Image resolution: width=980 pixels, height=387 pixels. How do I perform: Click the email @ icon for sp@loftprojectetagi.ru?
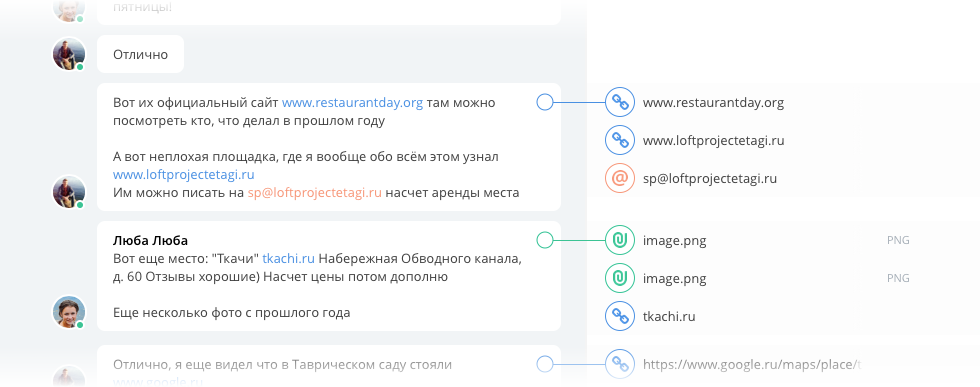[620, 178]
